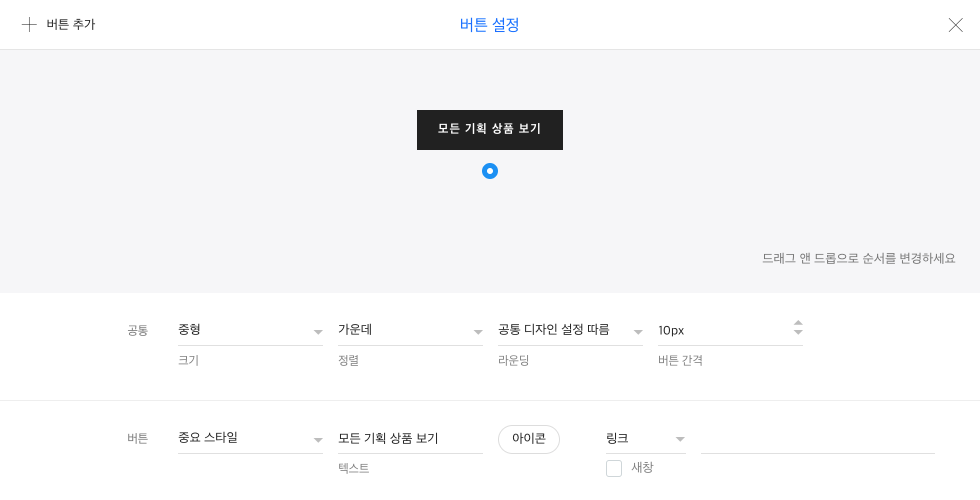Close the 버튼 설정 dialog
Image resolution: width=980 pixels, height=500 pixels.
(956, 25)
